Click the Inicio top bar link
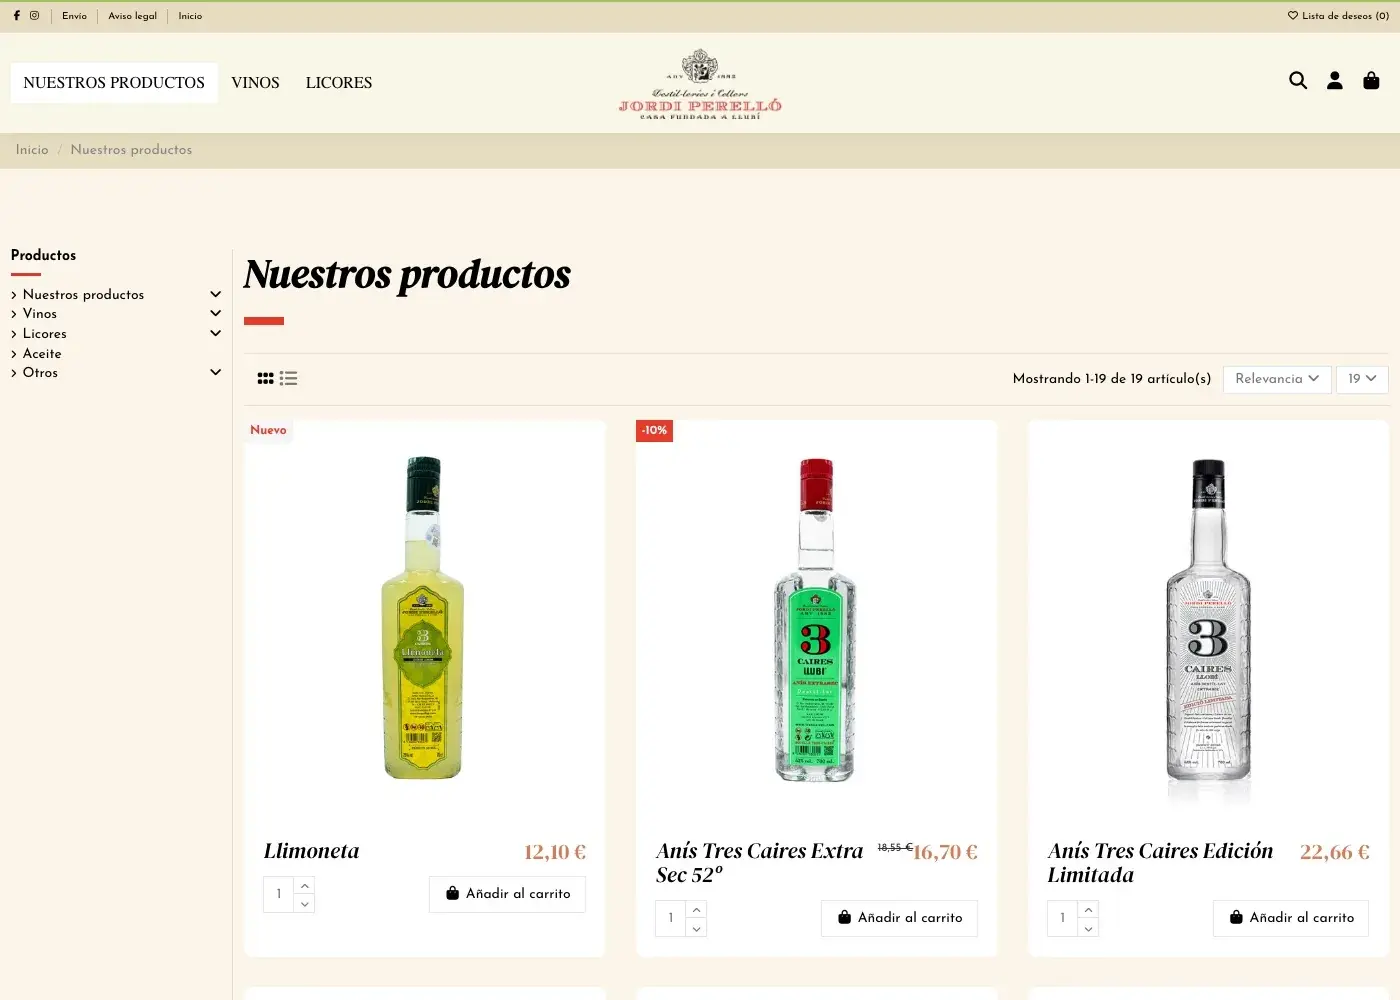1400x1000 pixels. 190,16
